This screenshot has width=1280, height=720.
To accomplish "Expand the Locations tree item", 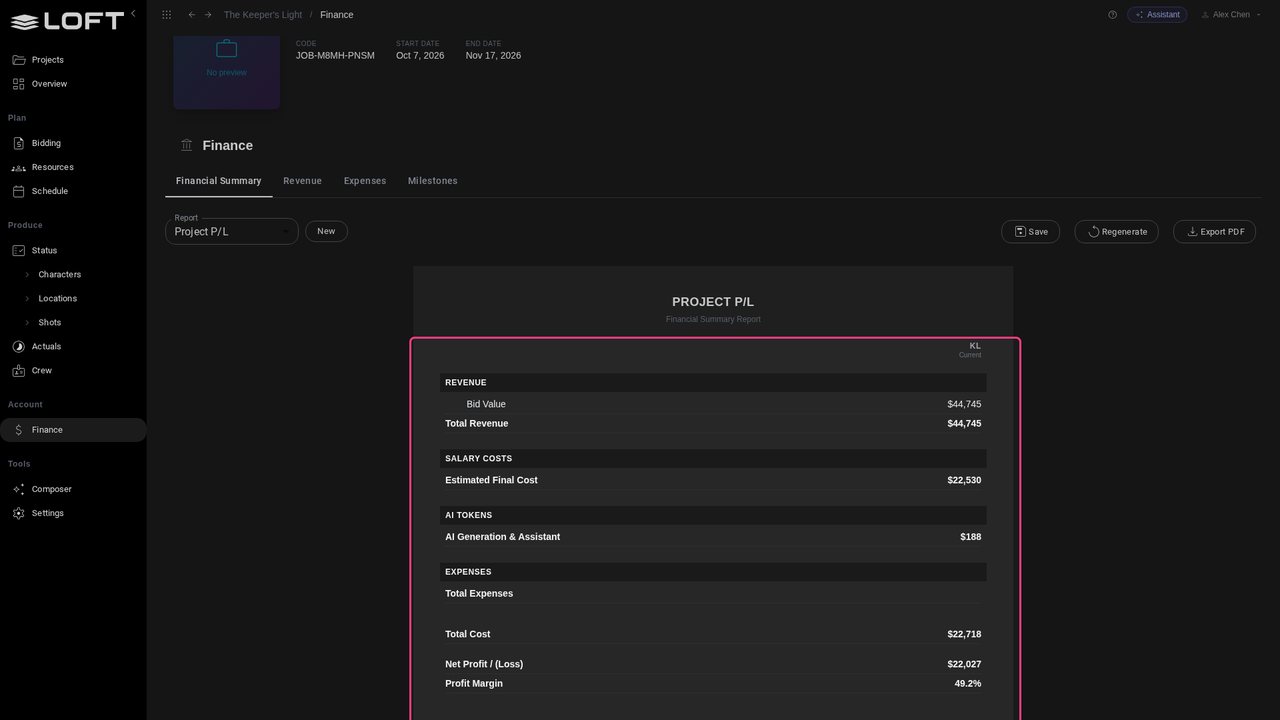I will pos(27,299).
